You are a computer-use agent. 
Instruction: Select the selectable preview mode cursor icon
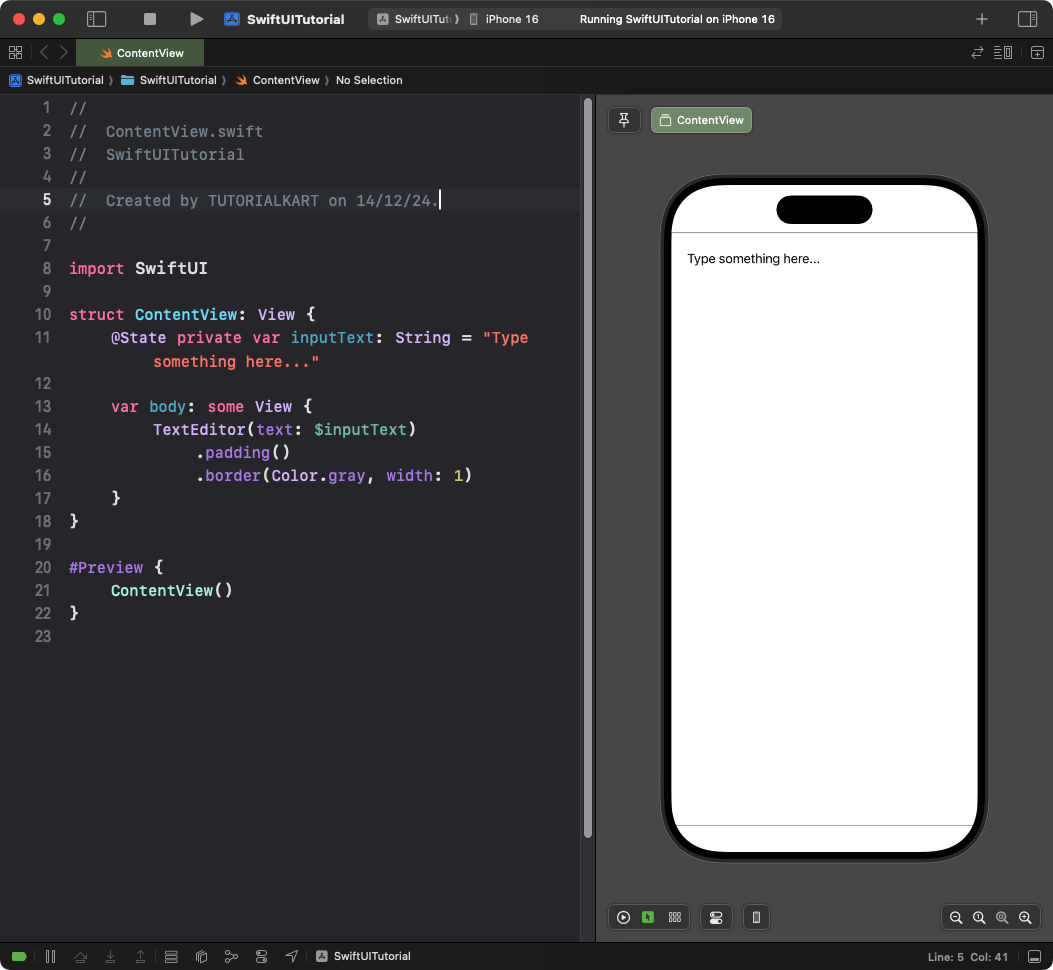coord(649,917)
